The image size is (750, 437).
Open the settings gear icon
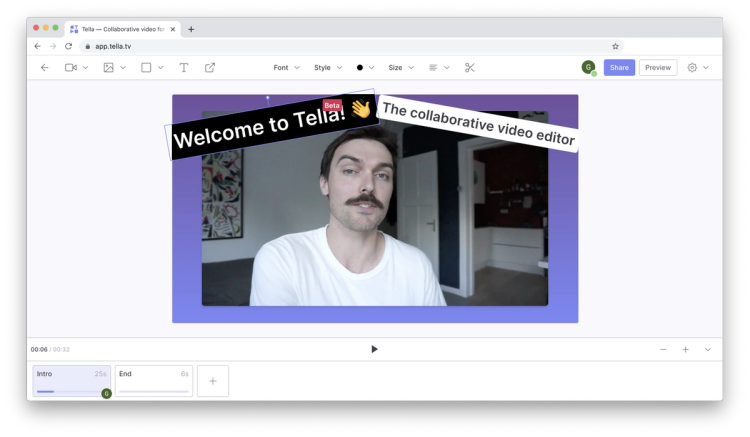tap(692, 68)
